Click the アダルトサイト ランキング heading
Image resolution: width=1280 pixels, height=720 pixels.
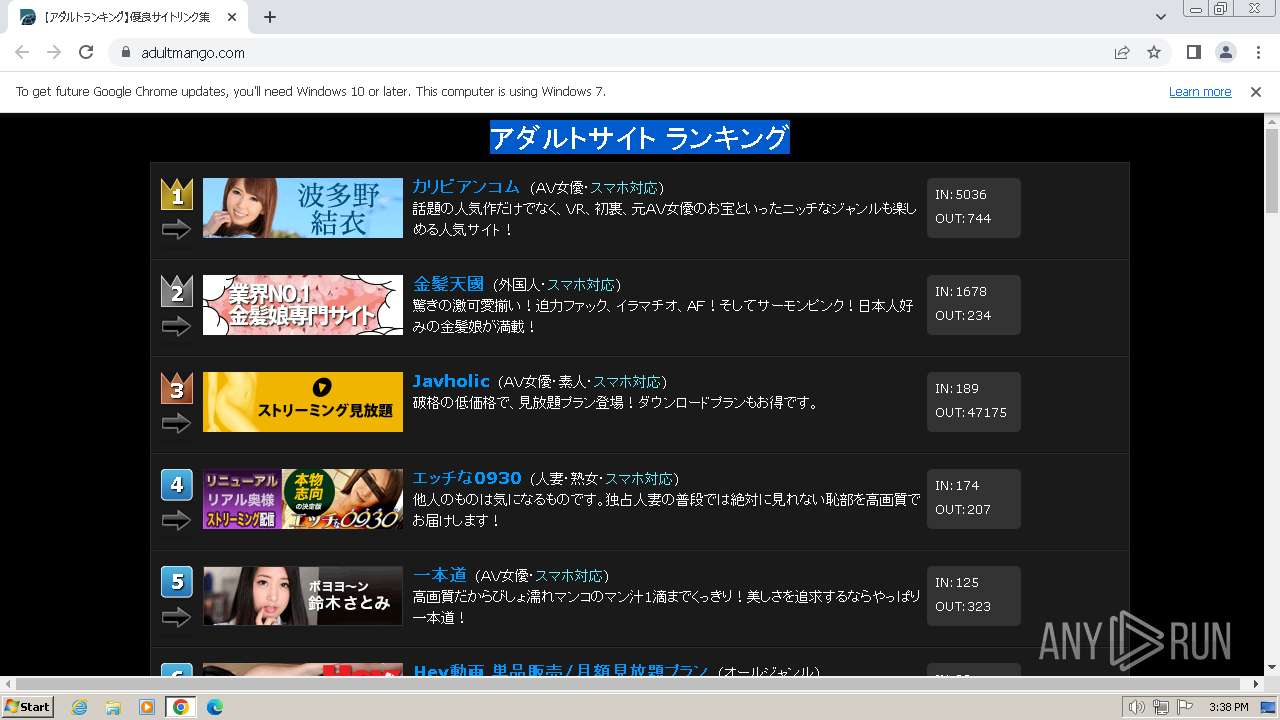tap(639, 138)
